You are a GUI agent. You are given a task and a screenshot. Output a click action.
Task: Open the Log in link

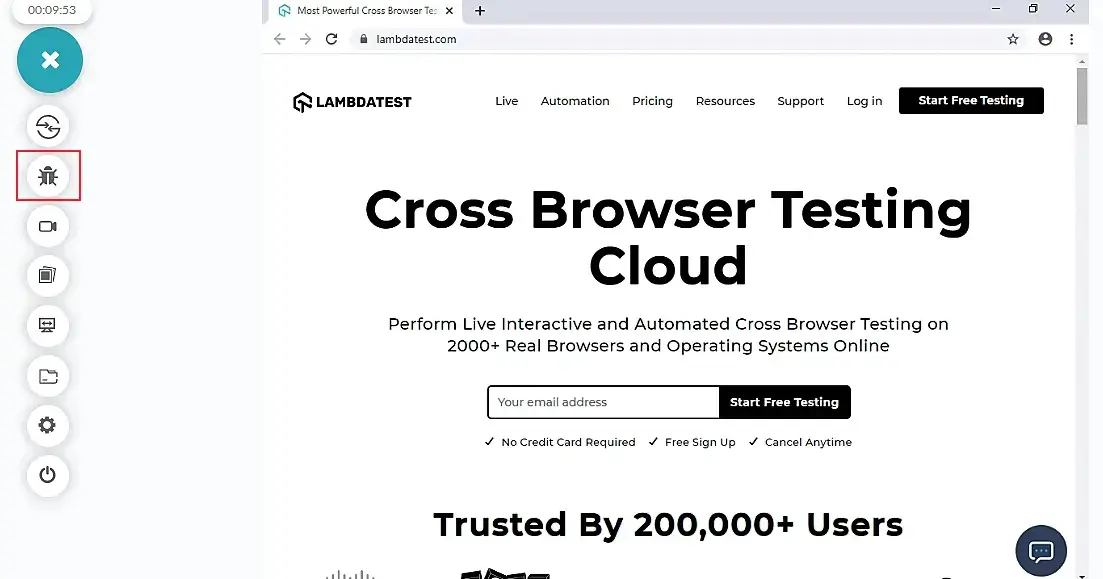pyautogui.click(x=864, y=101)
